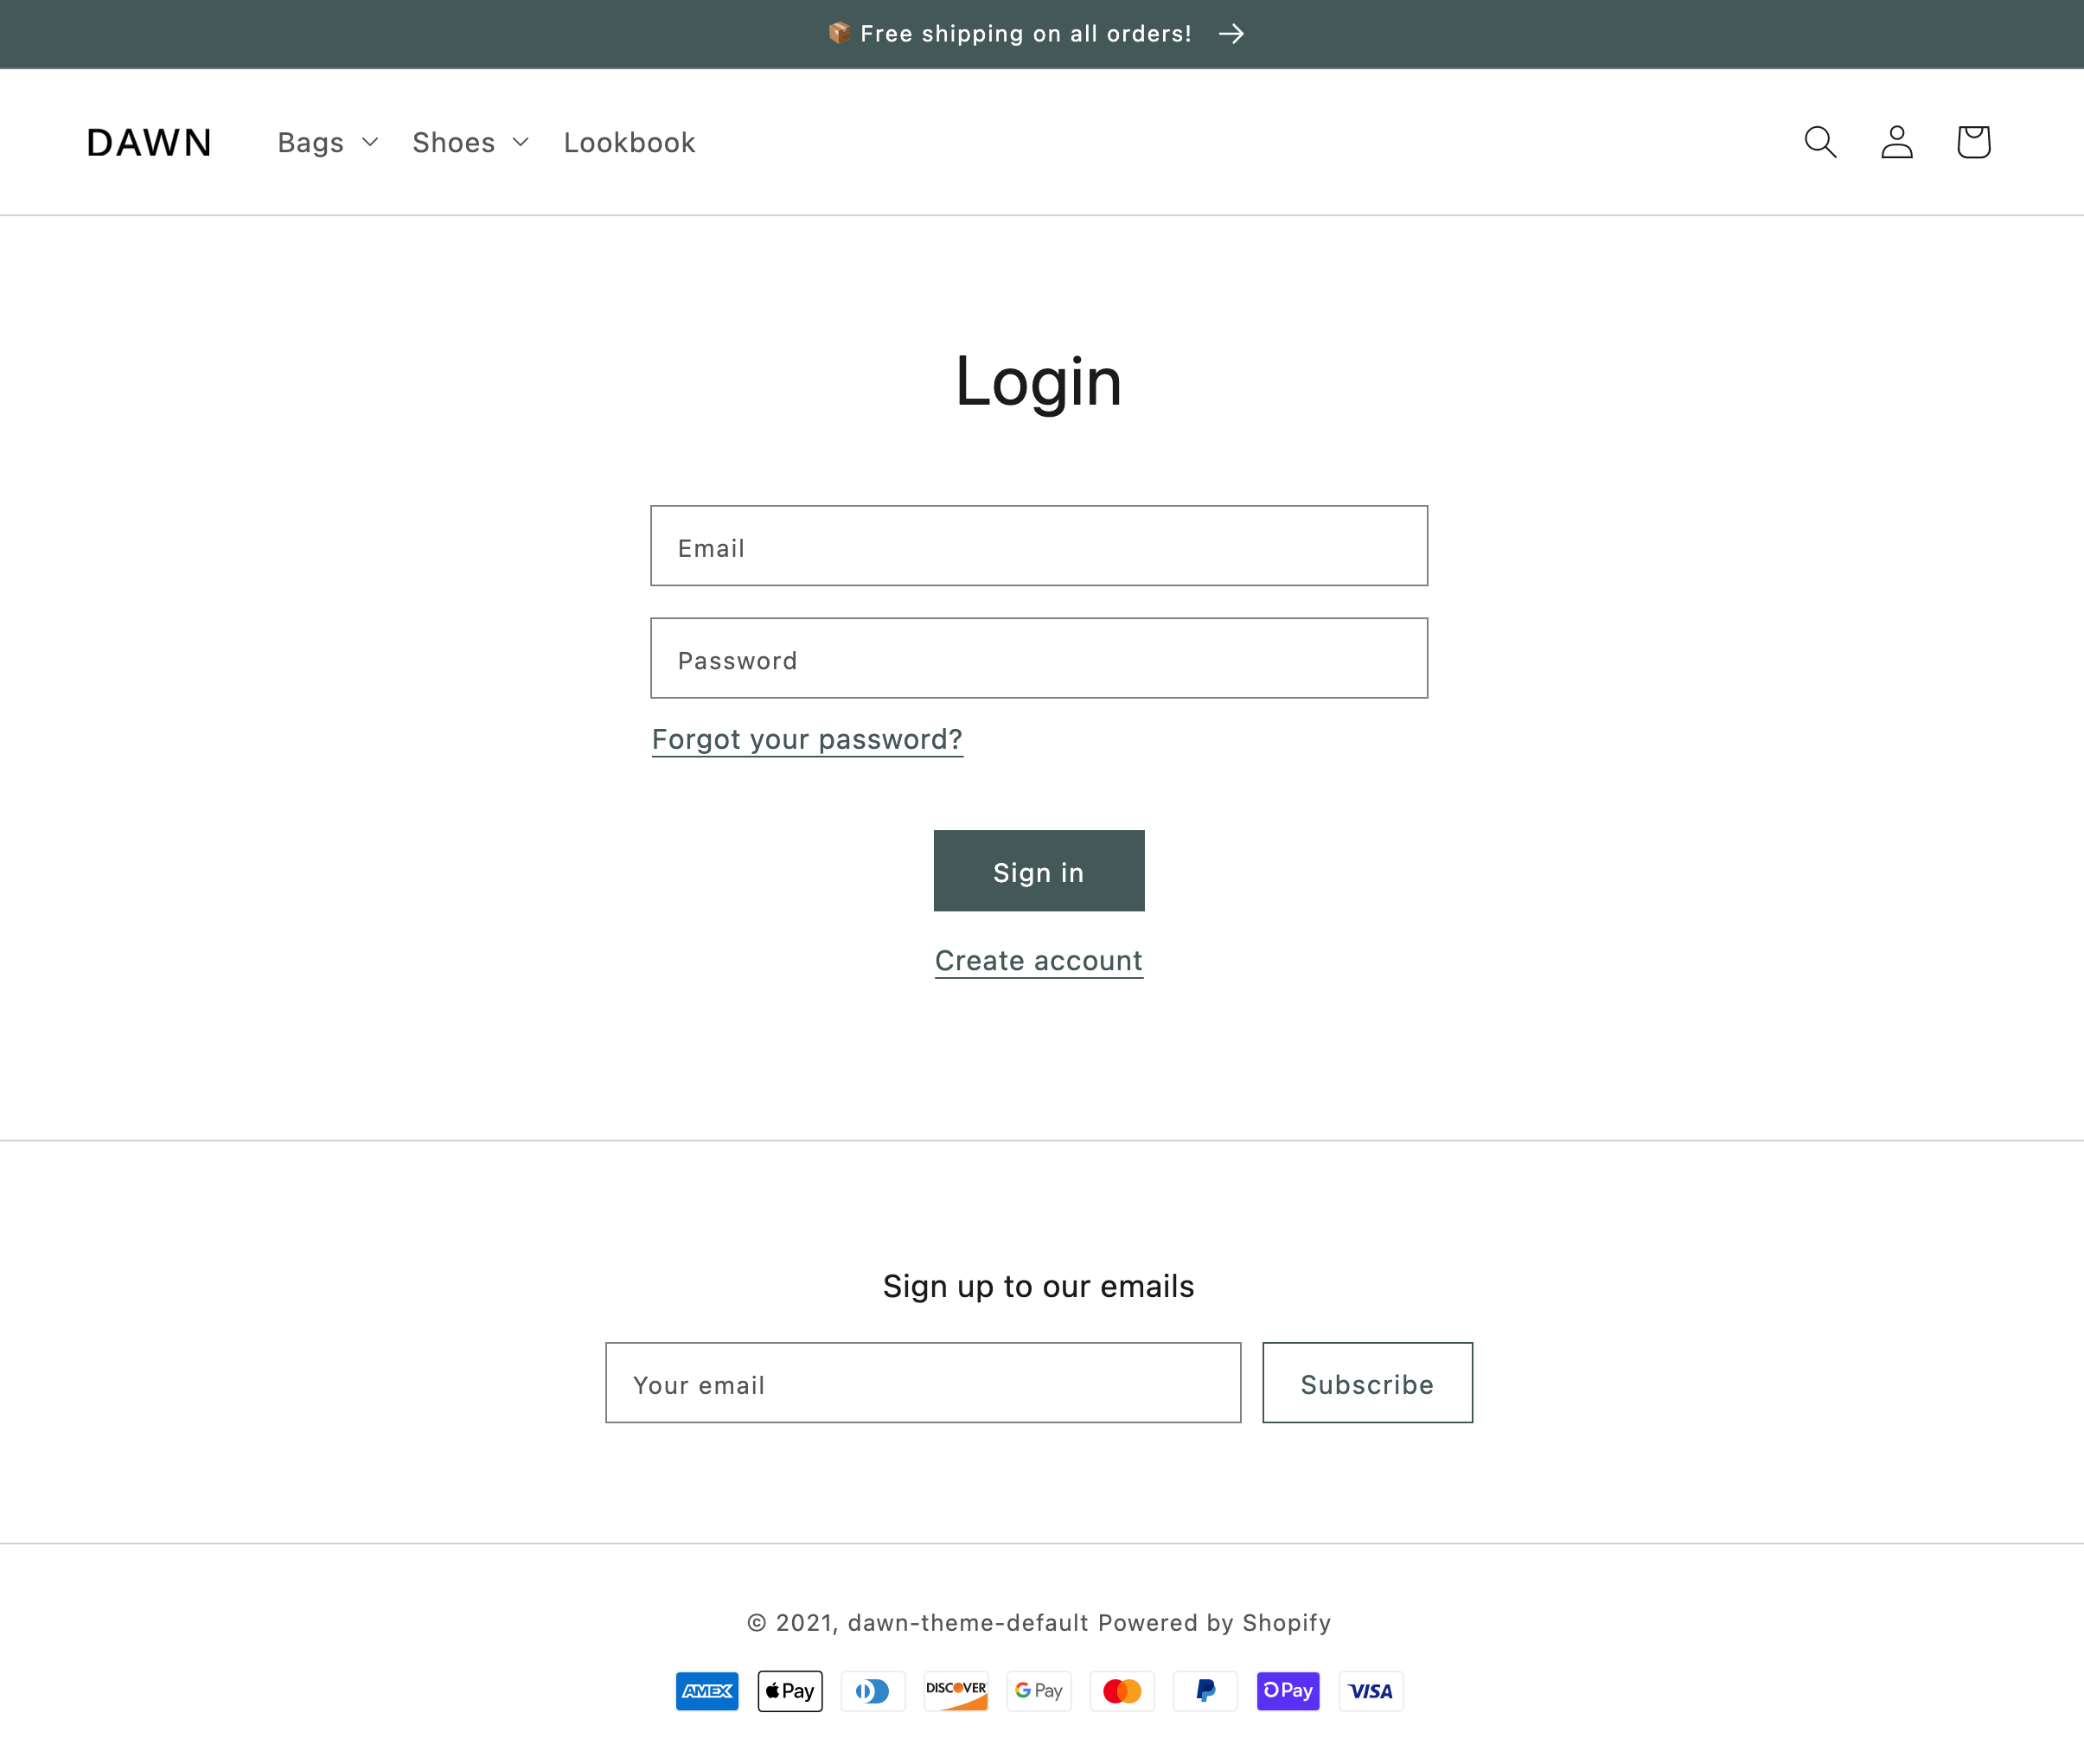2084x1764 pixels.
Task: Go to DAWN store home logo
Action: [x=149, y=143]
